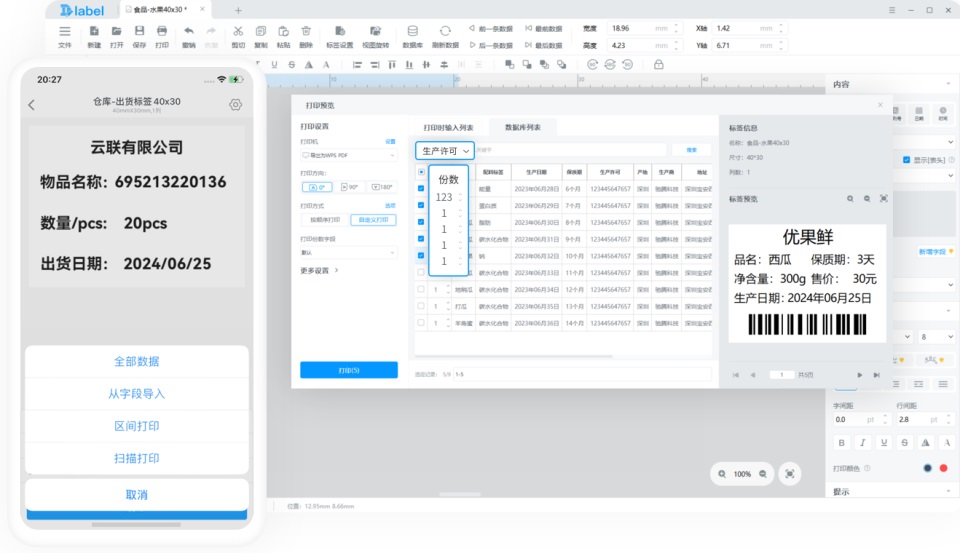
Task: Open 标签设置 label settings icon
Action: coord(340,31)
